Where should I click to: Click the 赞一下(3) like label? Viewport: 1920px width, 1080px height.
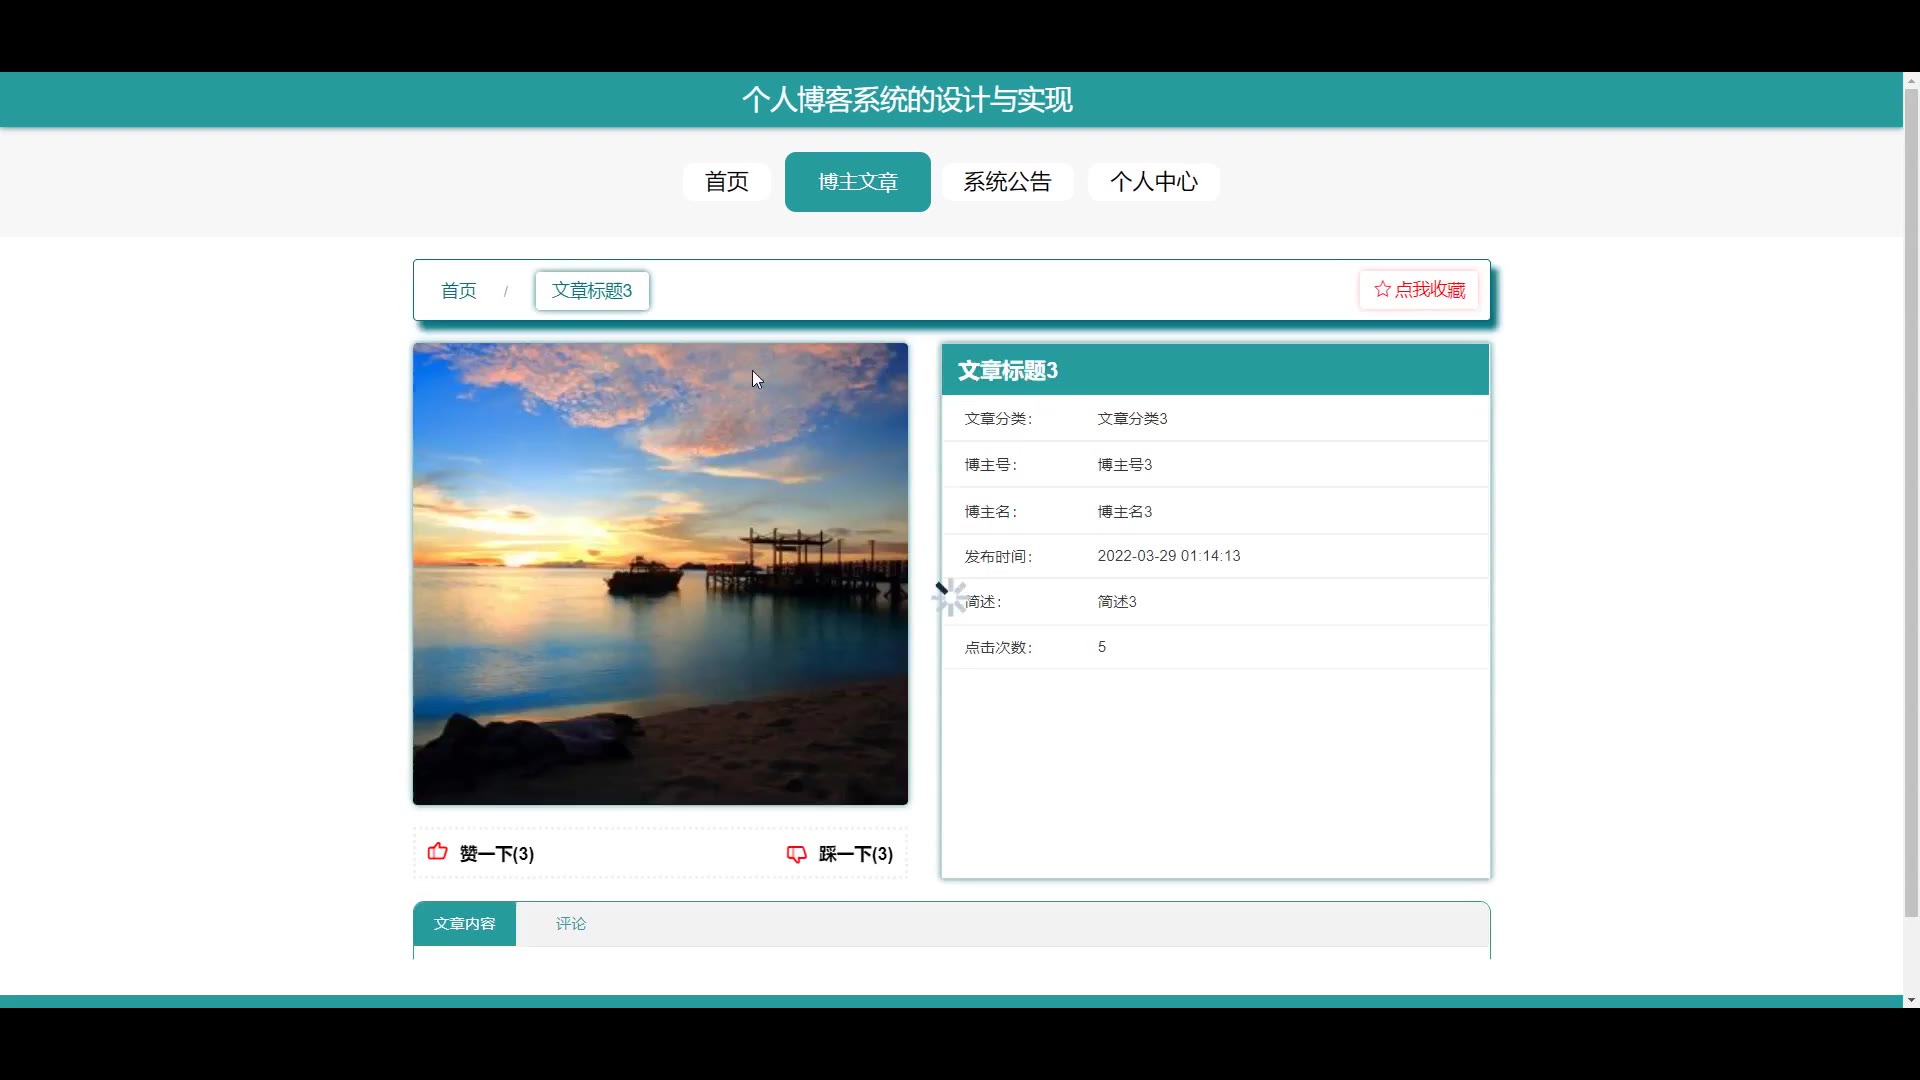(497, 854)
